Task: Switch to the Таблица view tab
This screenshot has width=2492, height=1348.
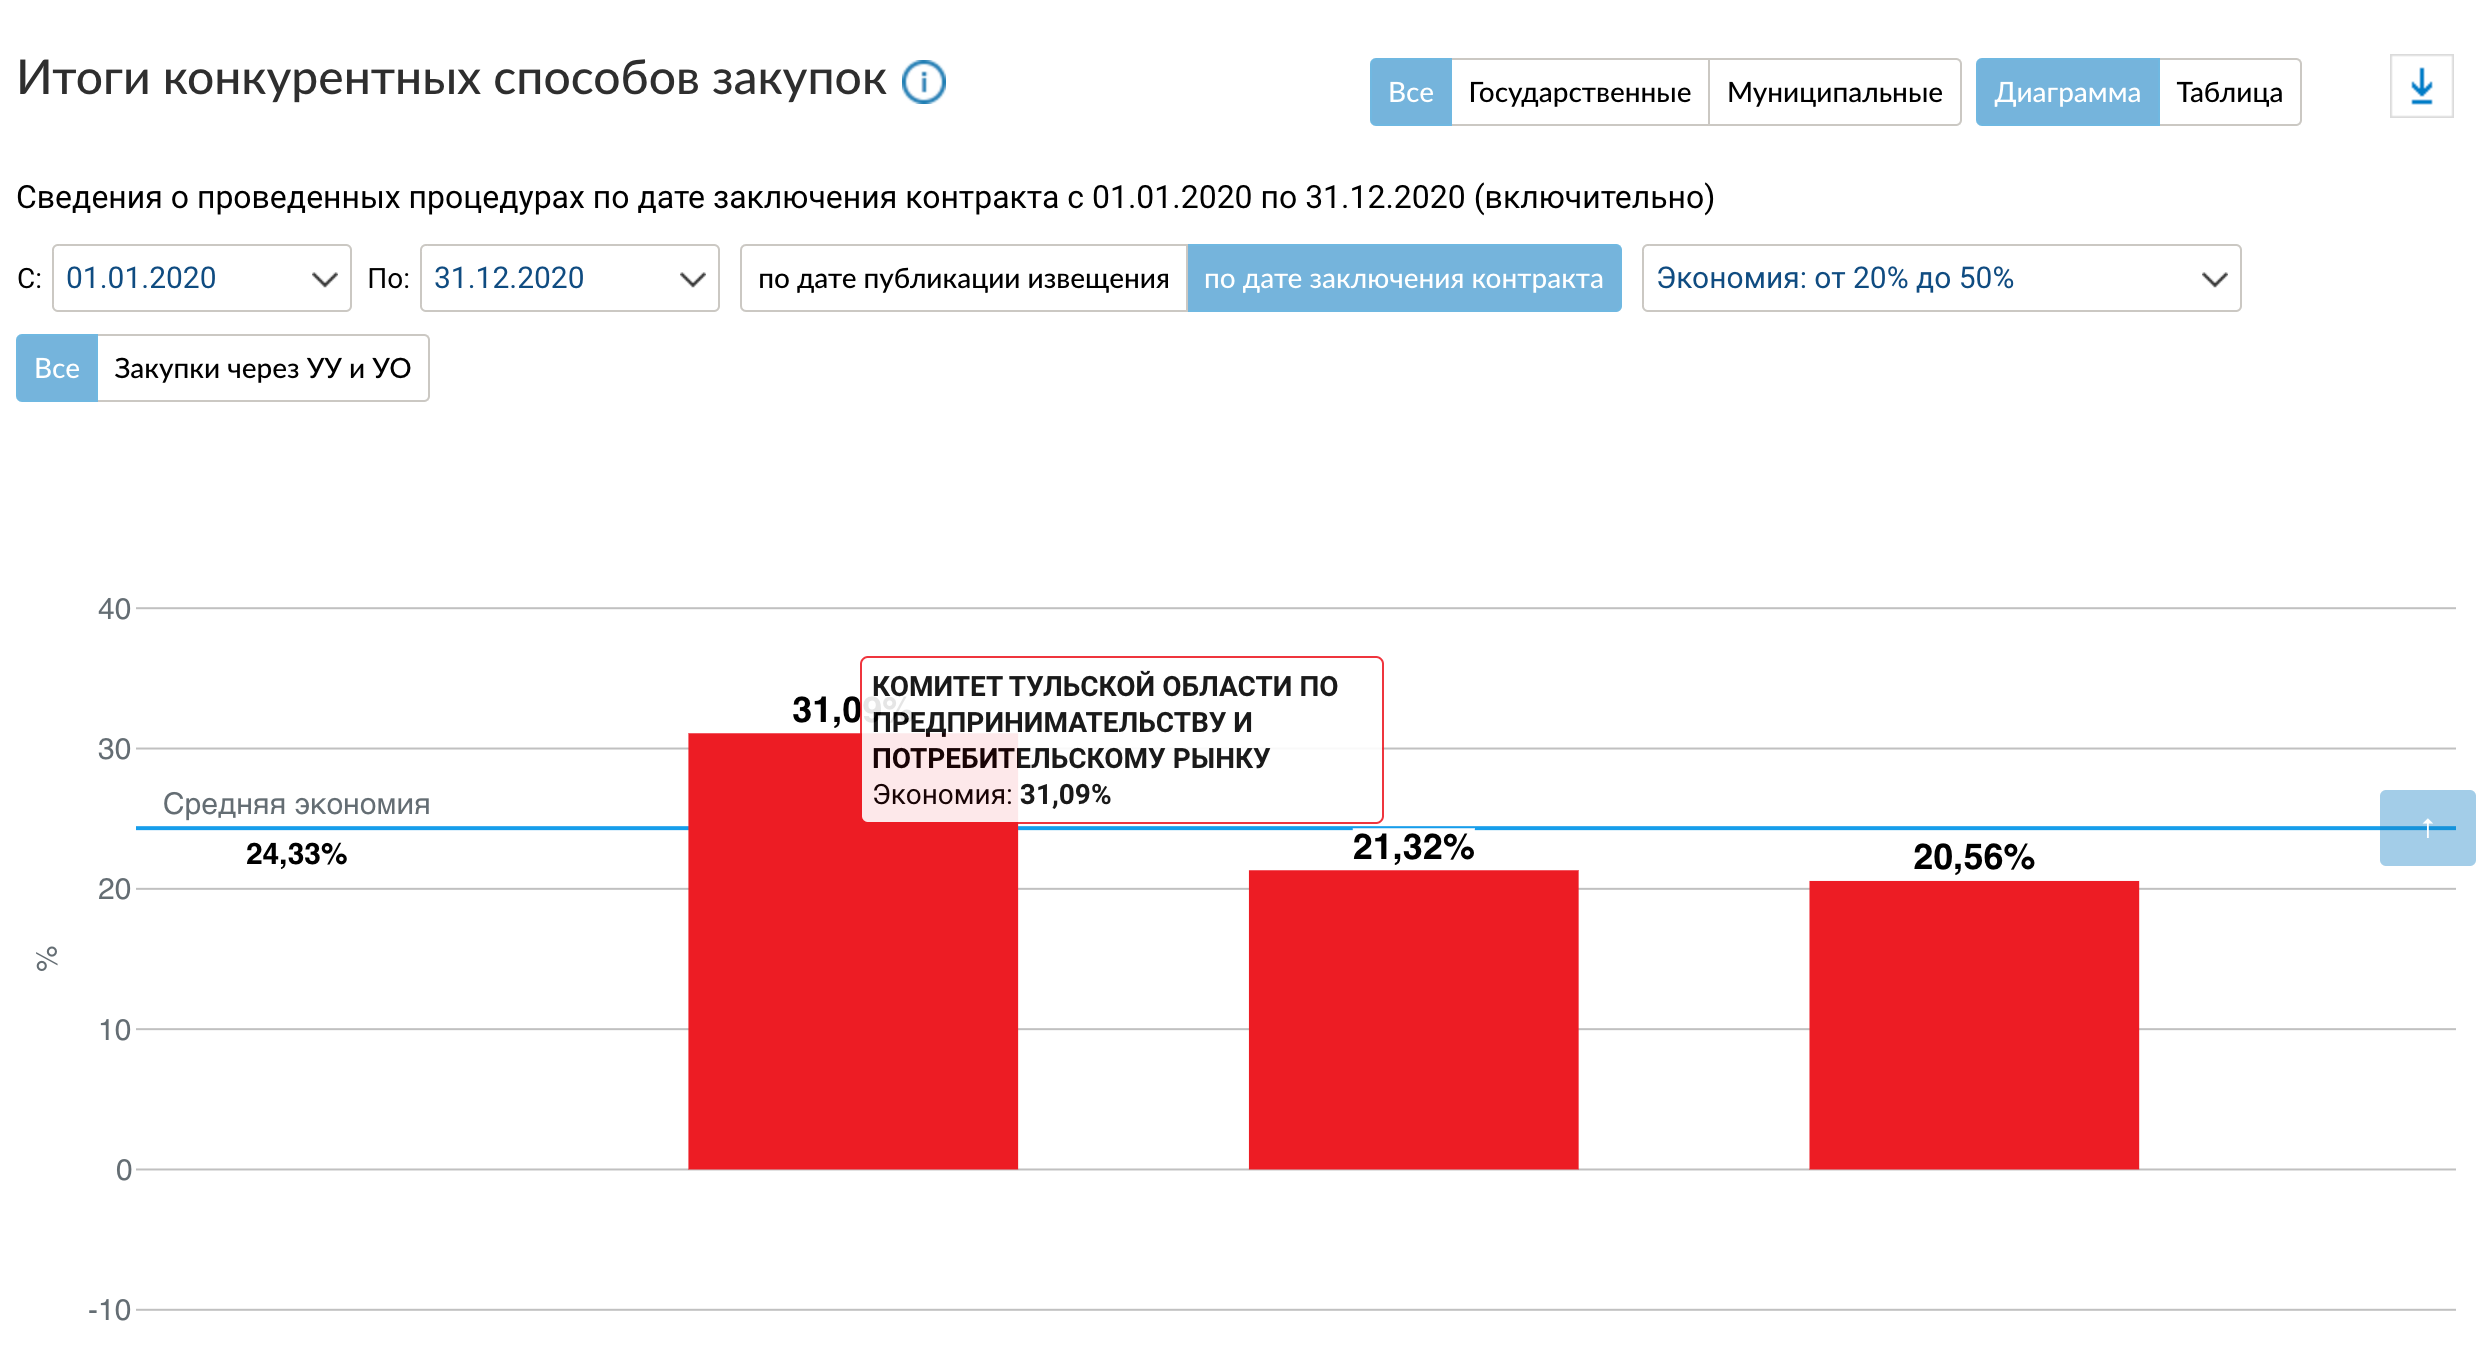Action: click(2229, 92)
